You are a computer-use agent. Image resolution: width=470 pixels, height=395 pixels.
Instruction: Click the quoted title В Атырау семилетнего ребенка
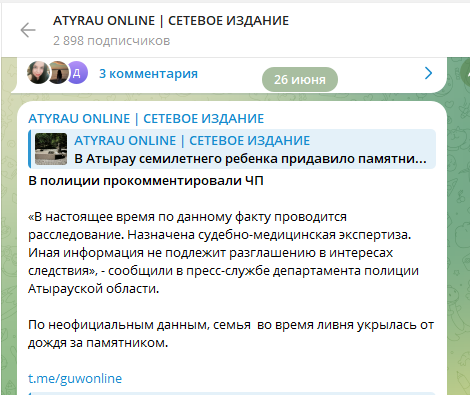(177, 159)
